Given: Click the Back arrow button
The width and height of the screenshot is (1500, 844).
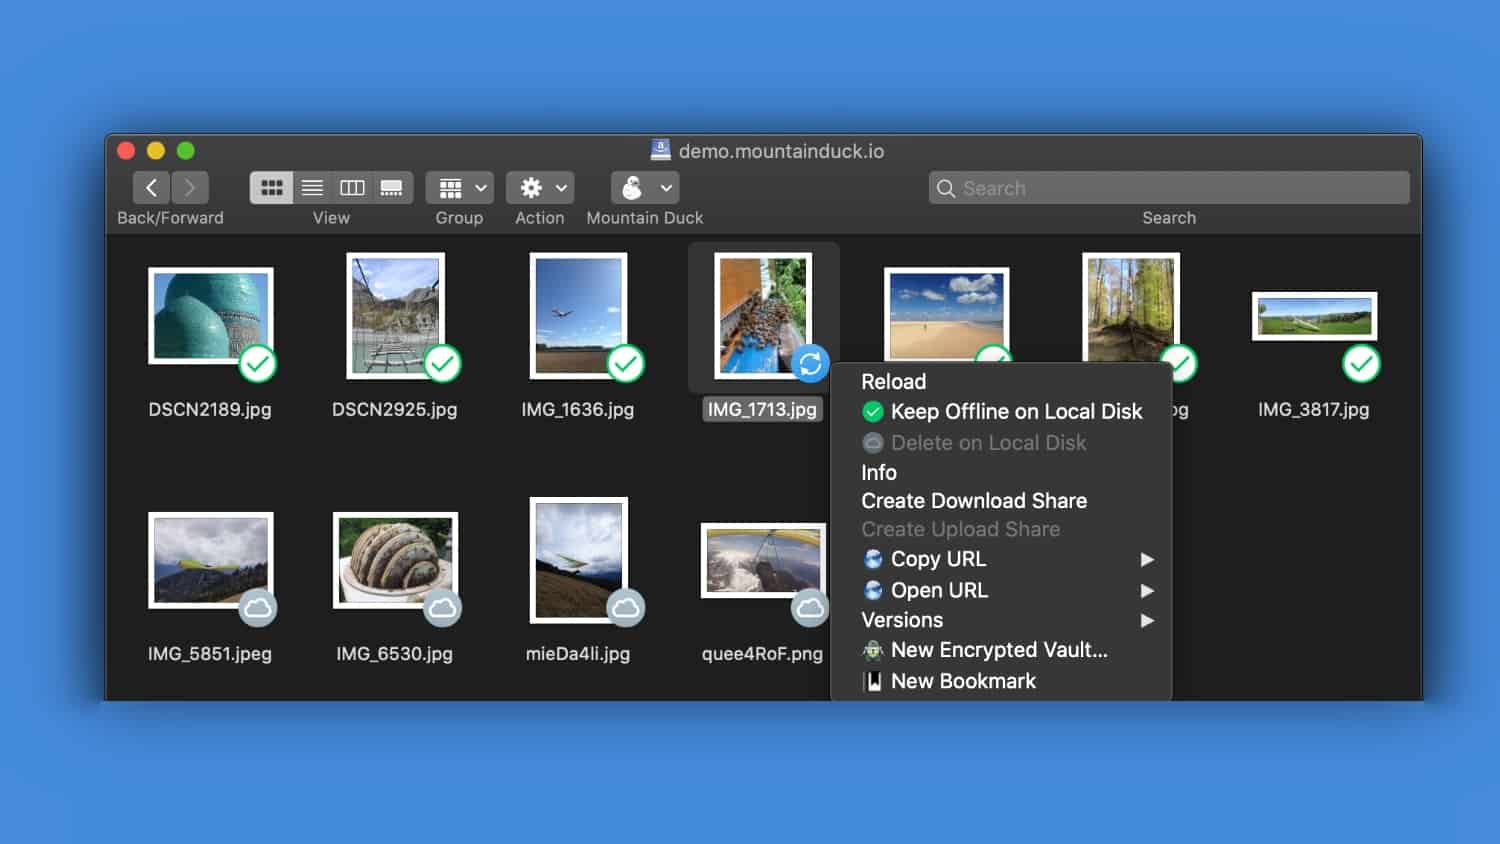Looking at the screenshot, I should [x=151, y=188].
